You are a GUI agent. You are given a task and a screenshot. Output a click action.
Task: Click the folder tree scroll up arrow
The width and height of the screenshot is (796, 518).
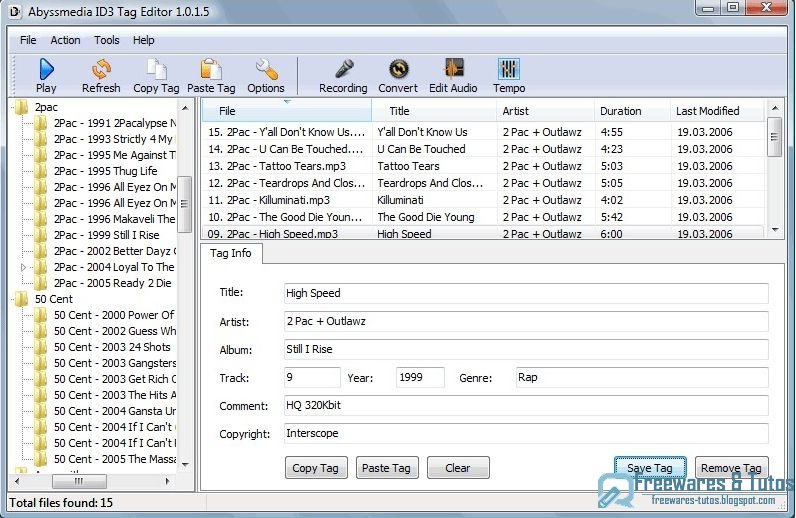185,108
